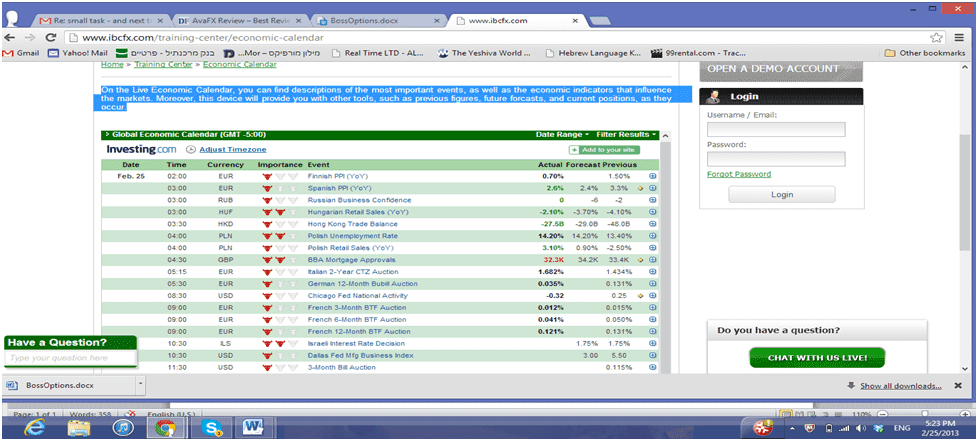Click Show all downloads link
The height and width of the screenshot is (441, 978).
[901, 386]
